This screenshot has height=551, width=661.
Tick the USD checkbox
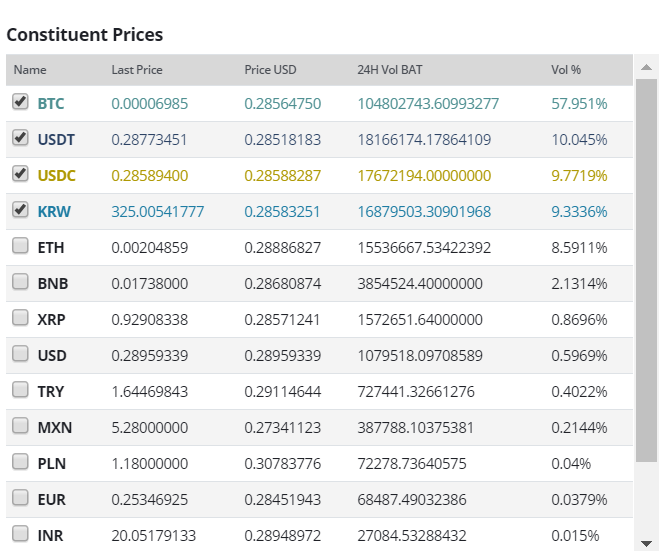(x=20, y=353)
